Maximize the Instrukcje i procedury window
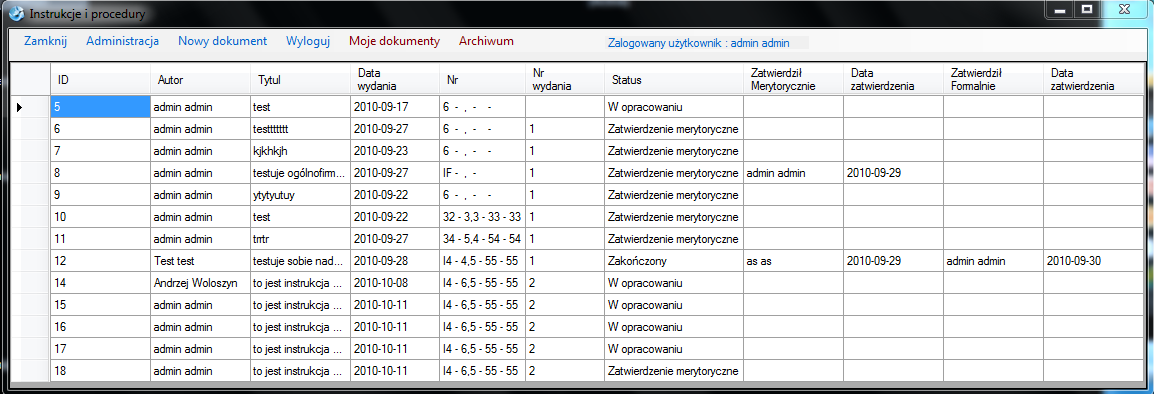This screenshot has height=394, width=1154. pos(1086,10)
